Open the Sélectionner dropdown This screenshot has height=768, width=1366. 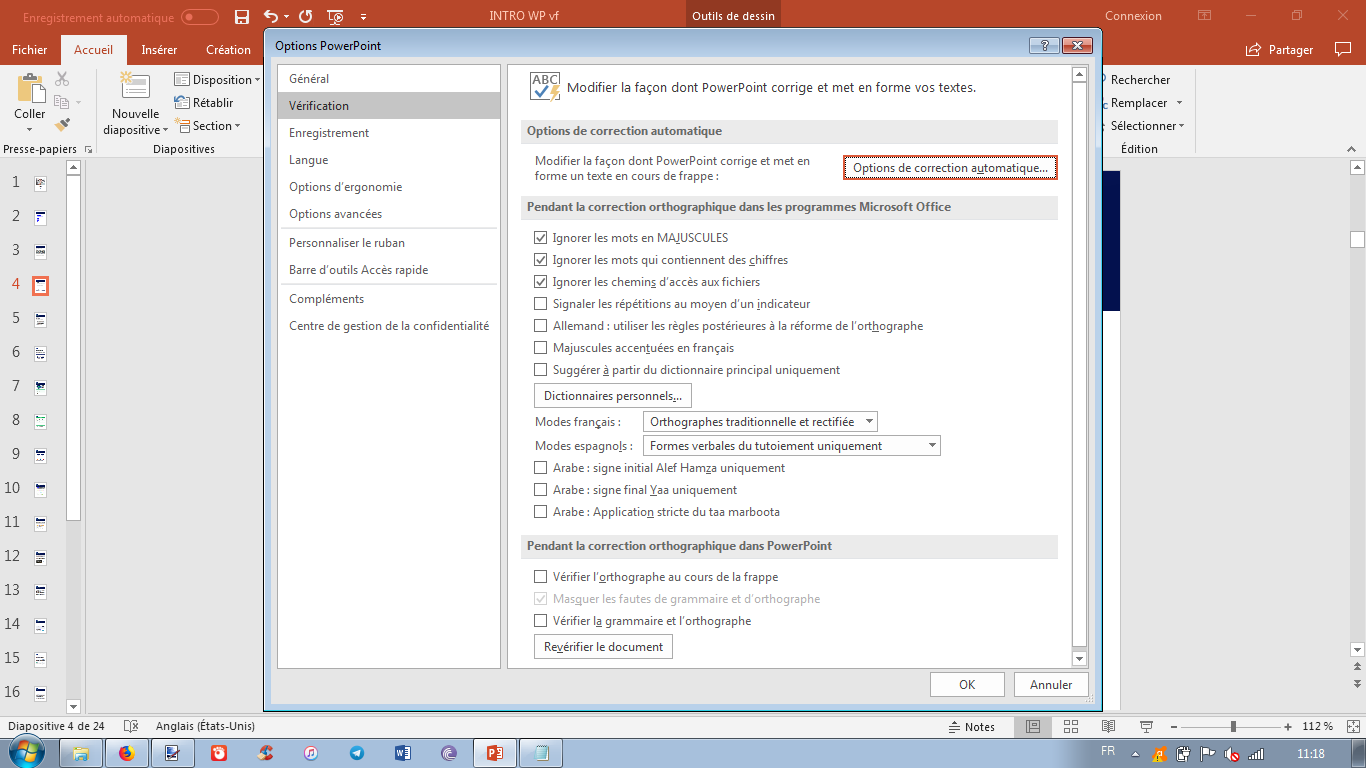pos(1147,126)
